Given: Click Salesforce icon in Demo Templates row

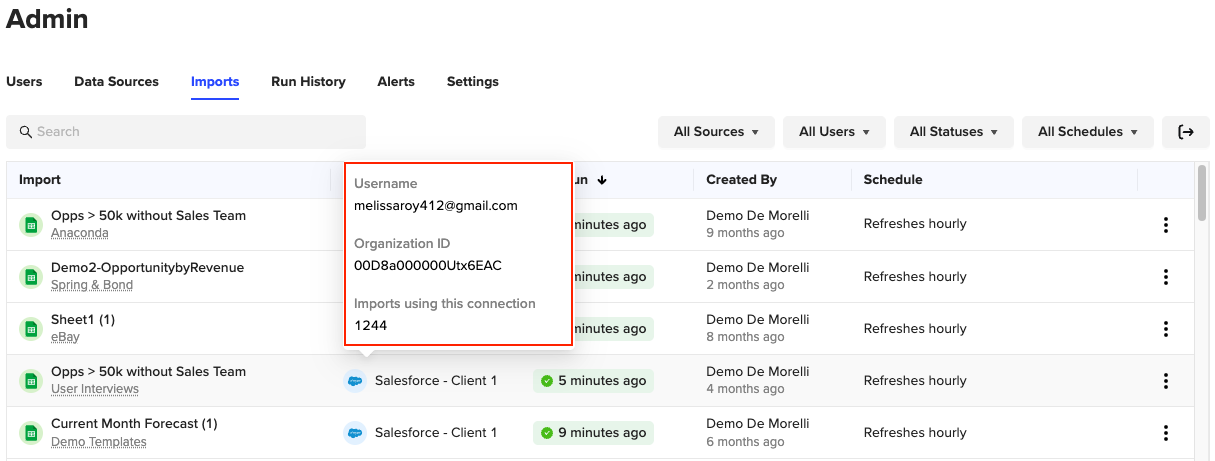Looking at the screenshot, I should 355,433.
